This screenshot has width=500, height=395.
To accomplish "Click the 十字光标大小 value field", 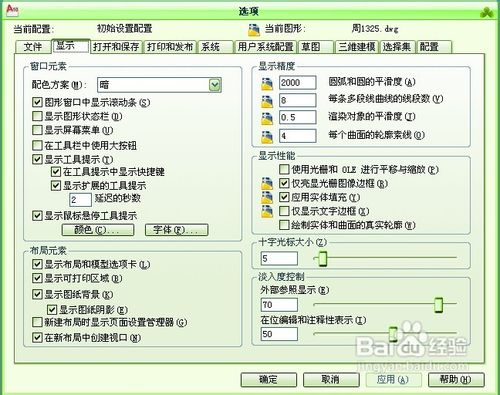I will [279, 259].
